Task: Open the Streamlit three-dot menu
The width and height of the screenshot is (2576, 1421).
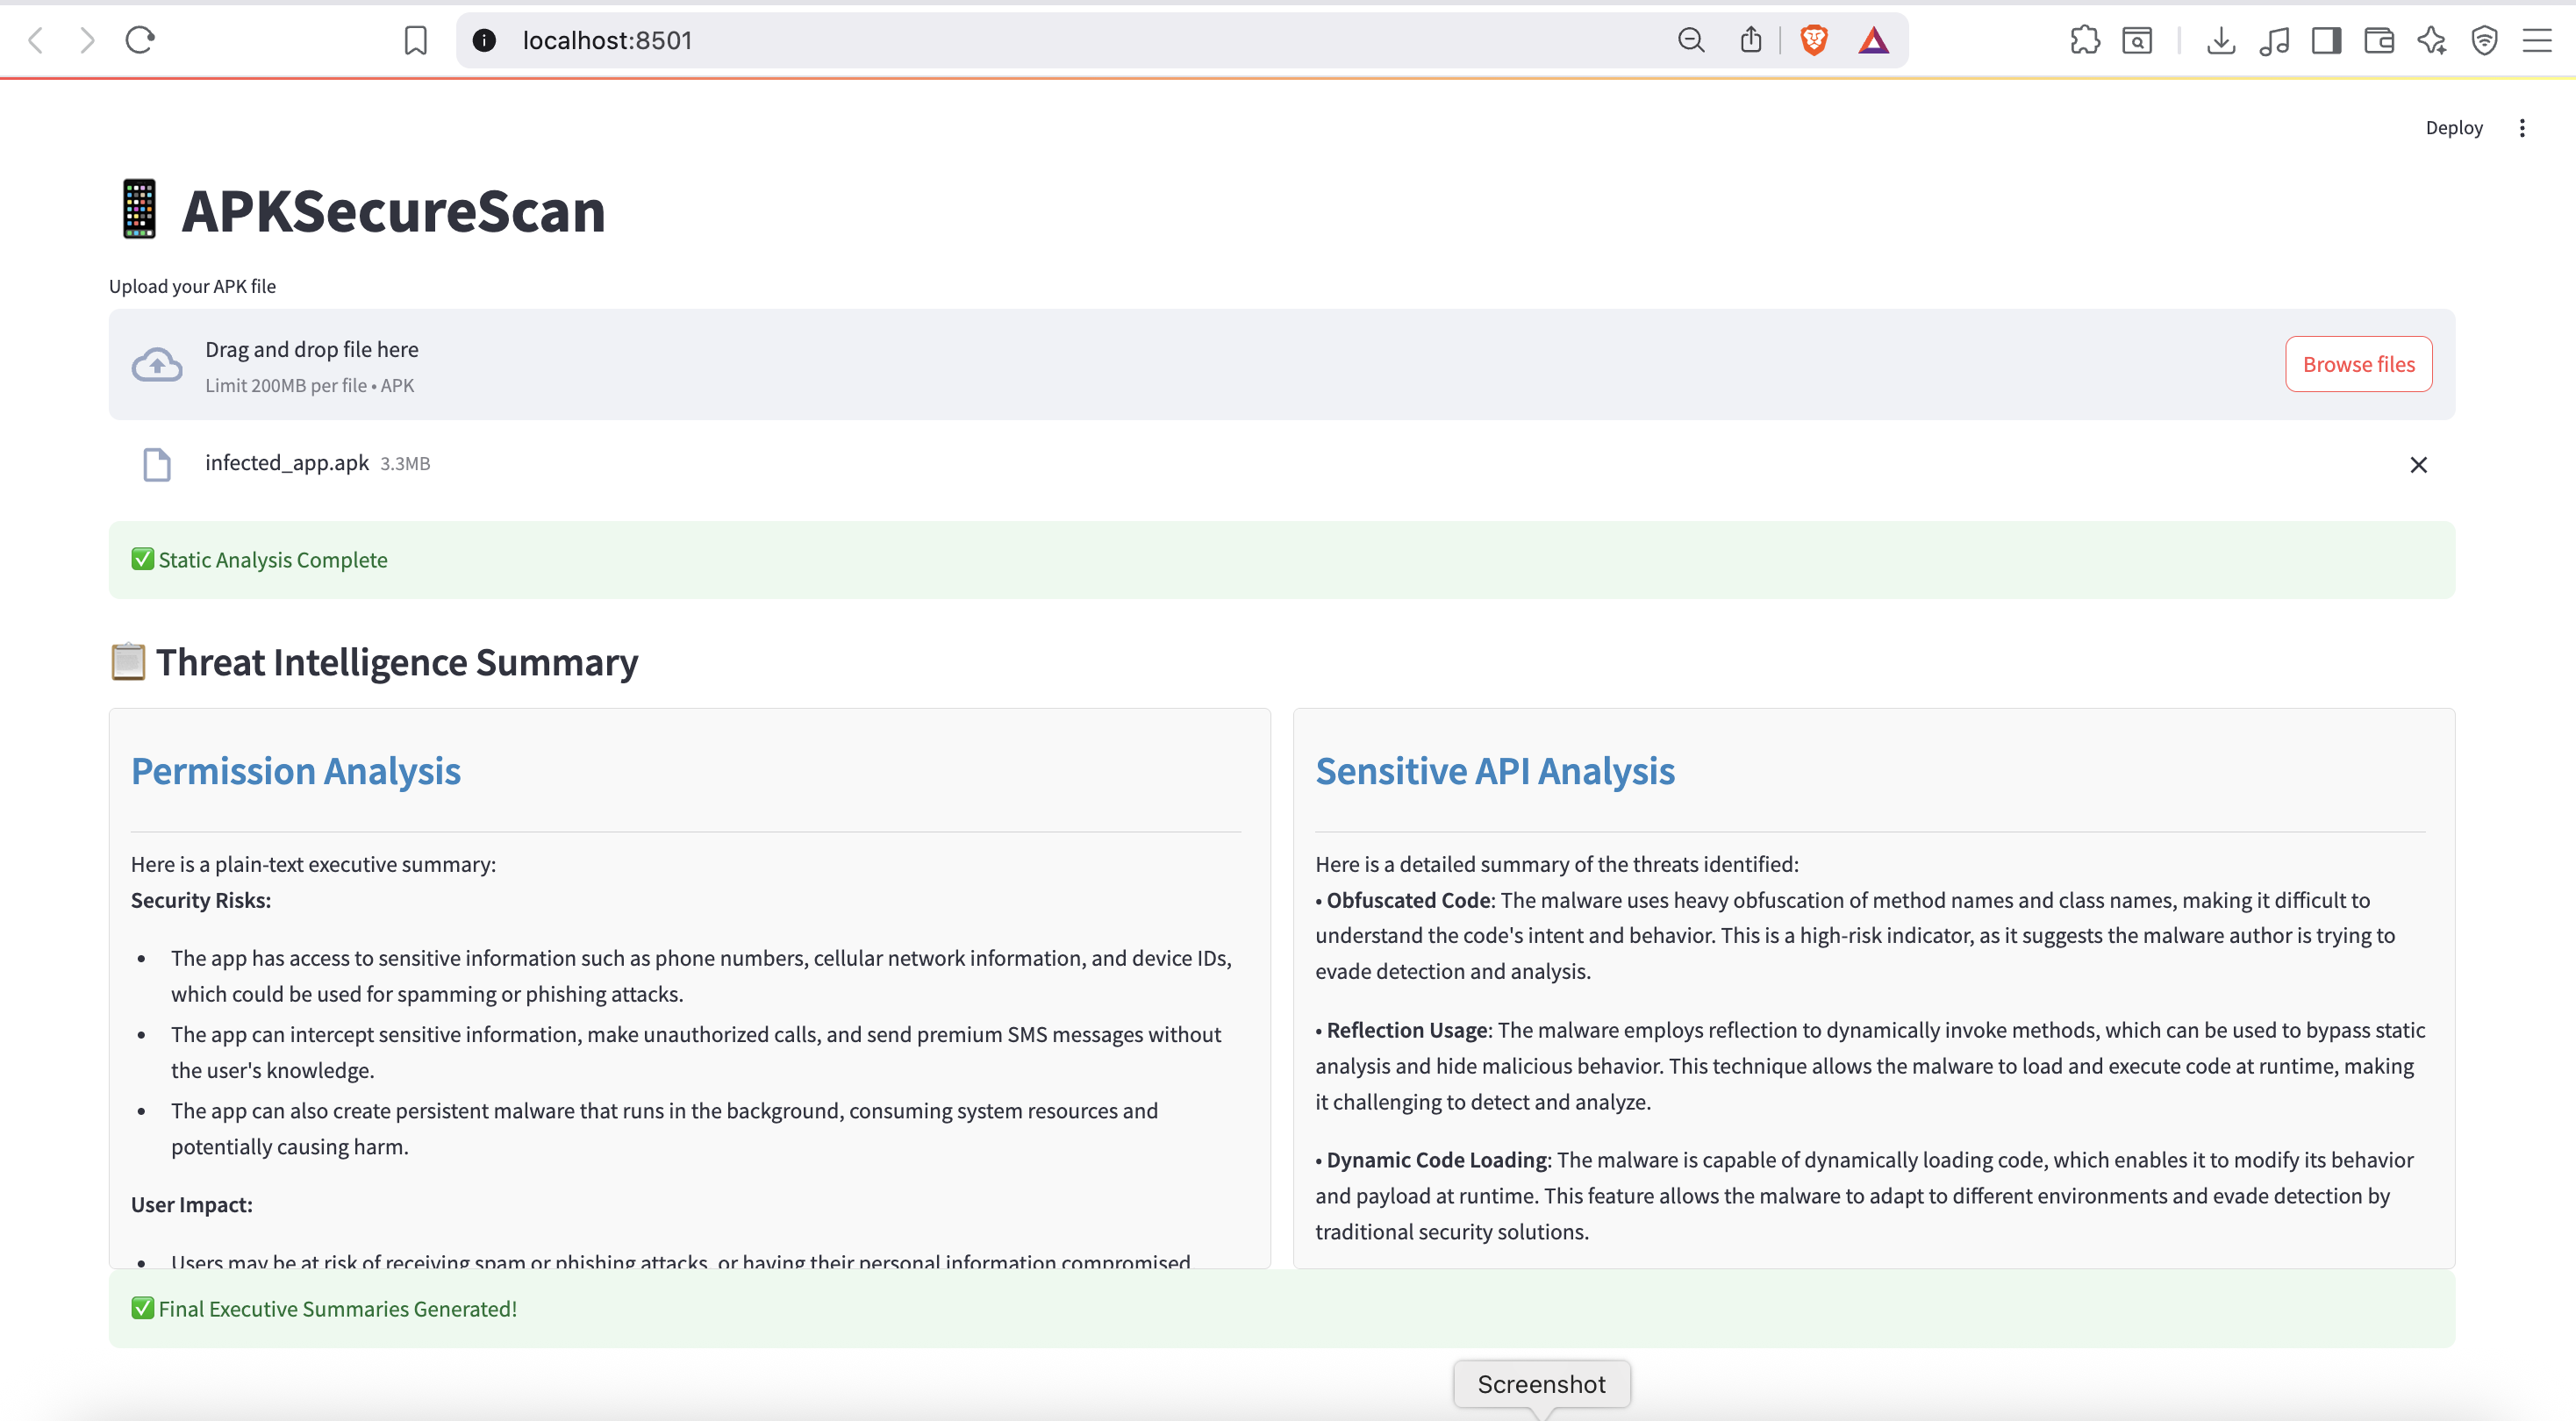Action: tap(2522, 128)
